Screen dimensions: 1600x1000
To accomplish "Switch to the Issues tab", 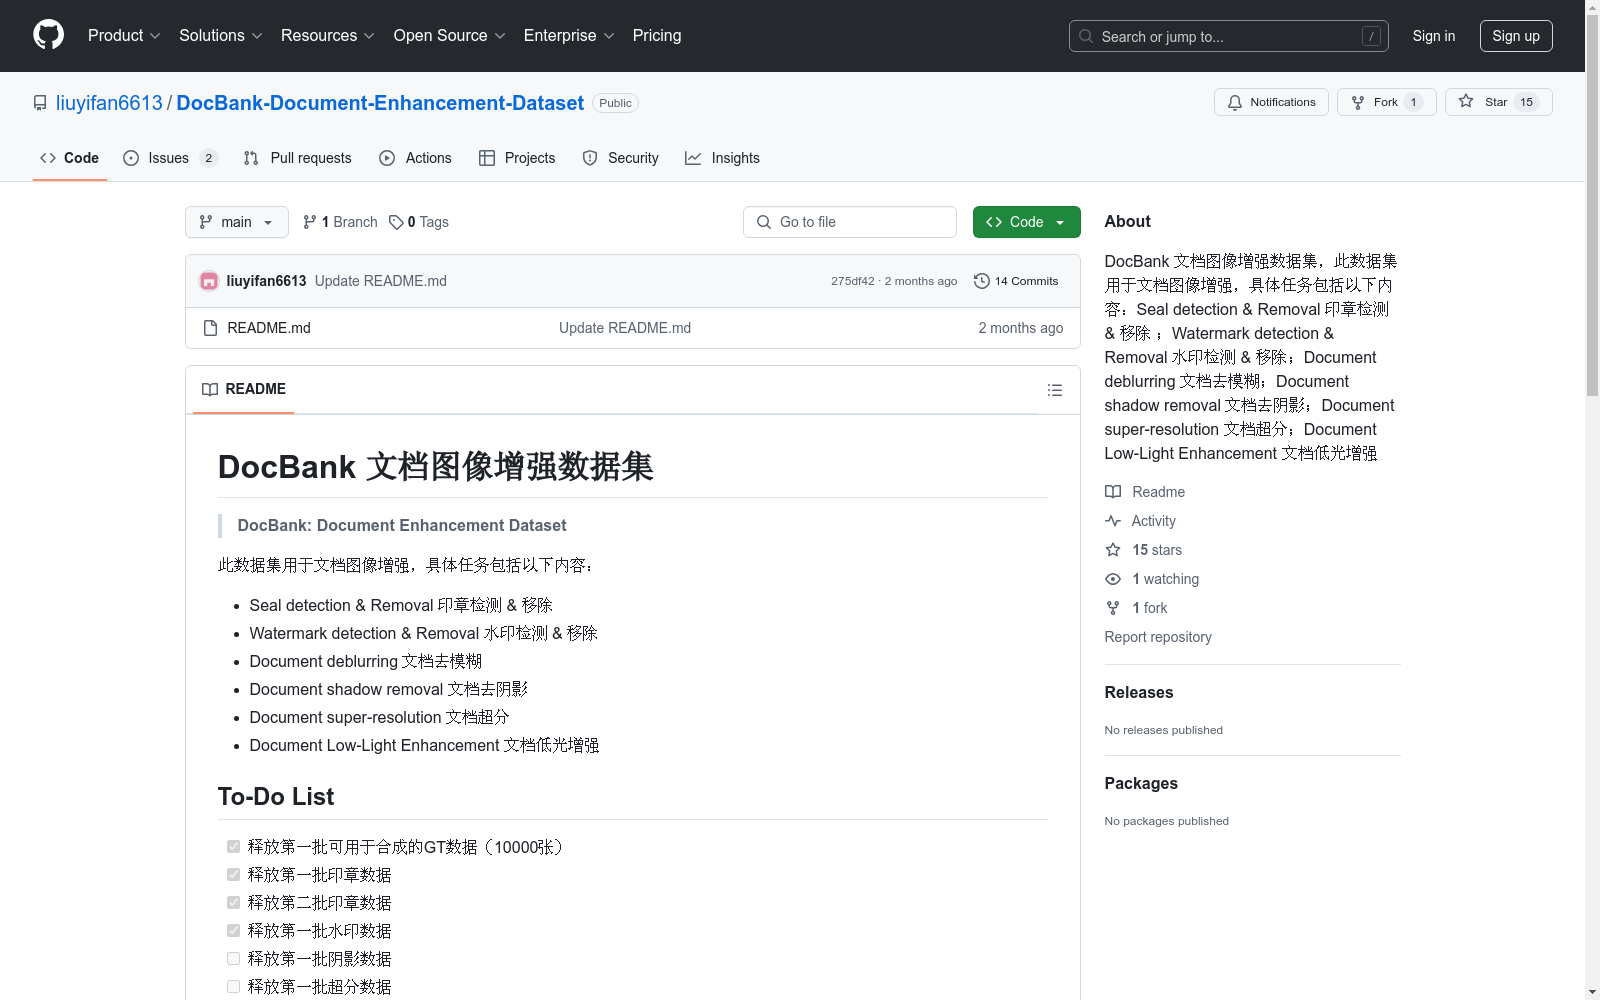I will pyautogui.click(x=167, y=158).
